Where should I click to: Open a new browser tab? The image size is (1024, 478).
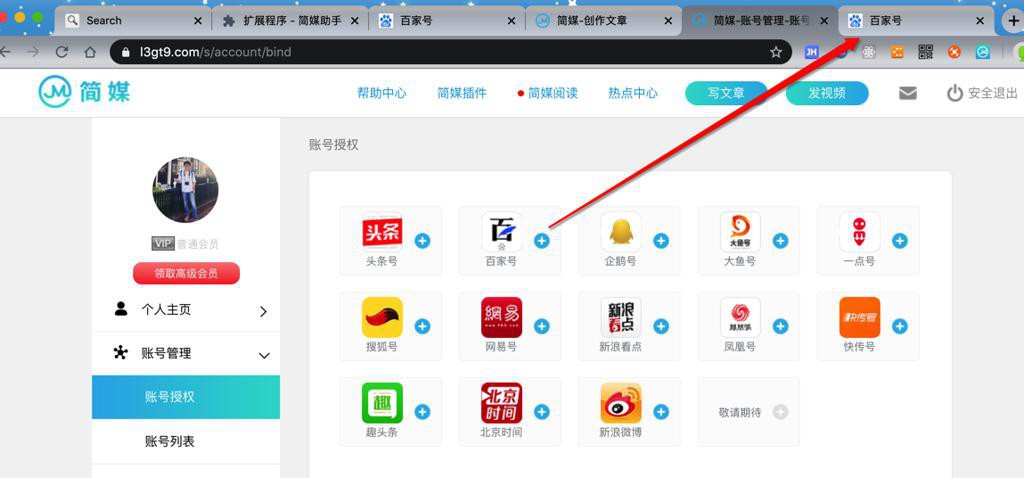[1014, 21]
